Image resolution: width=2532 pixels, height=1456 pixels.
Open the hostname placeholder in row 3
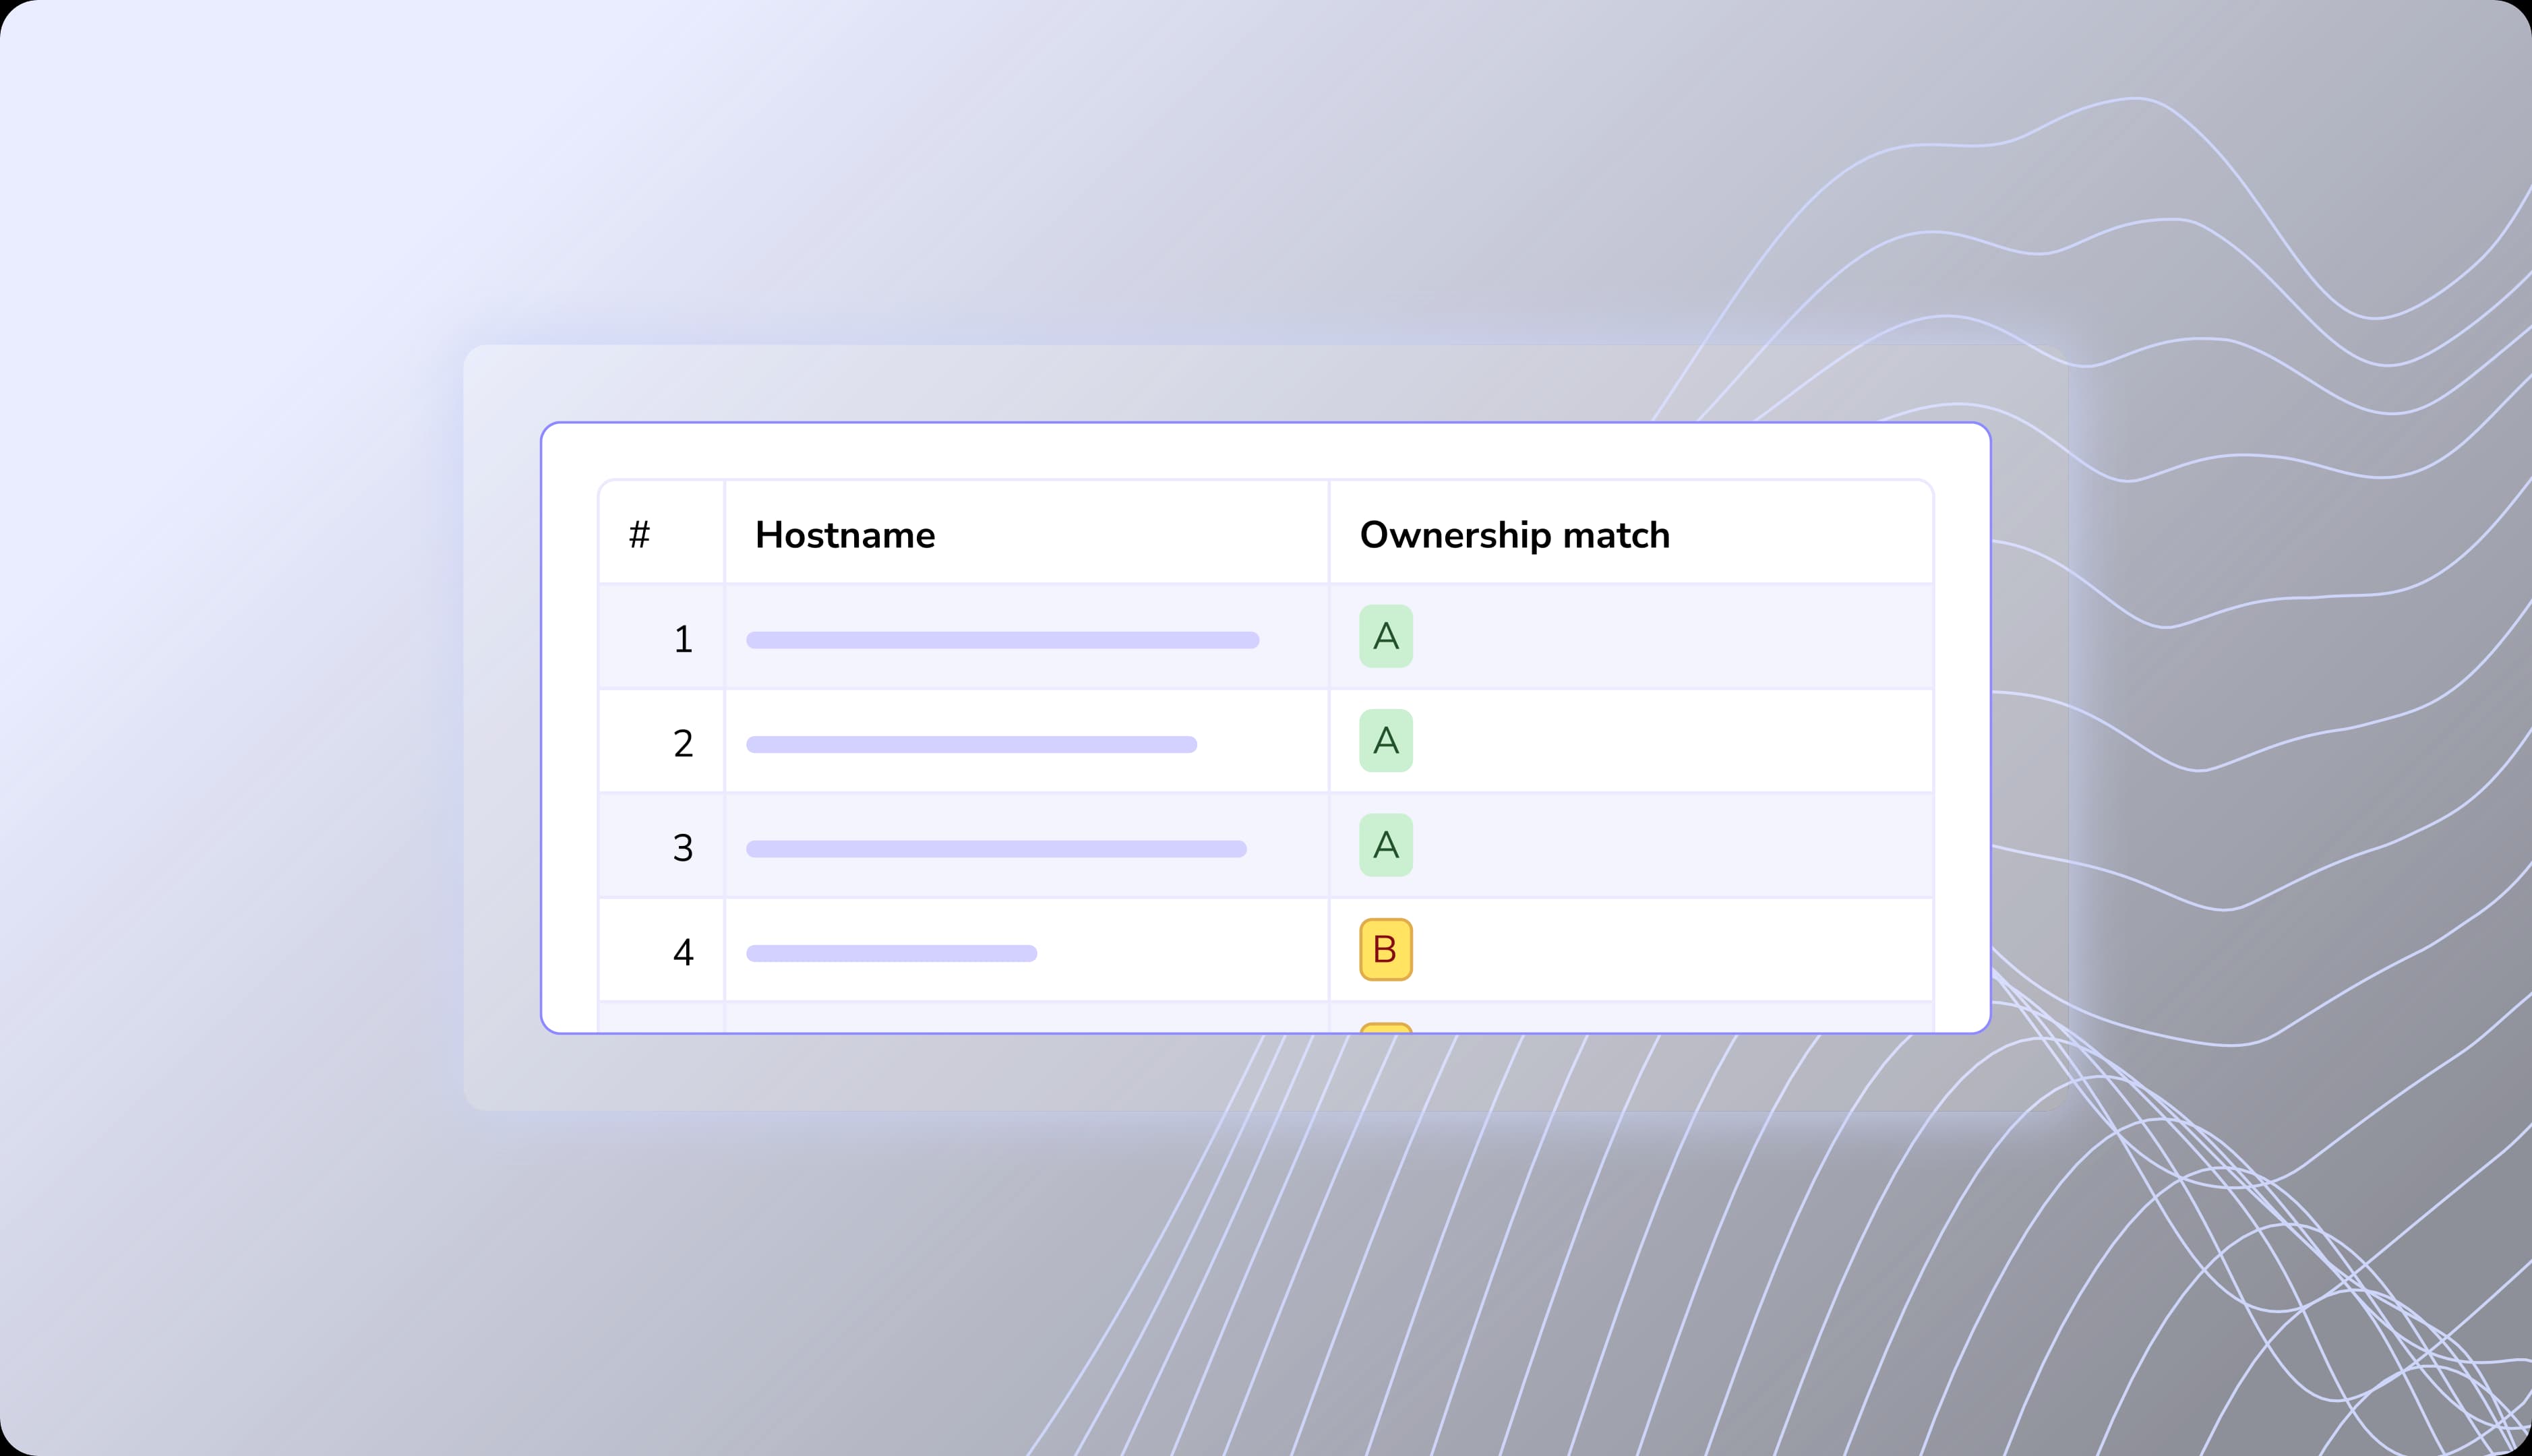click(x=996, y=849)
